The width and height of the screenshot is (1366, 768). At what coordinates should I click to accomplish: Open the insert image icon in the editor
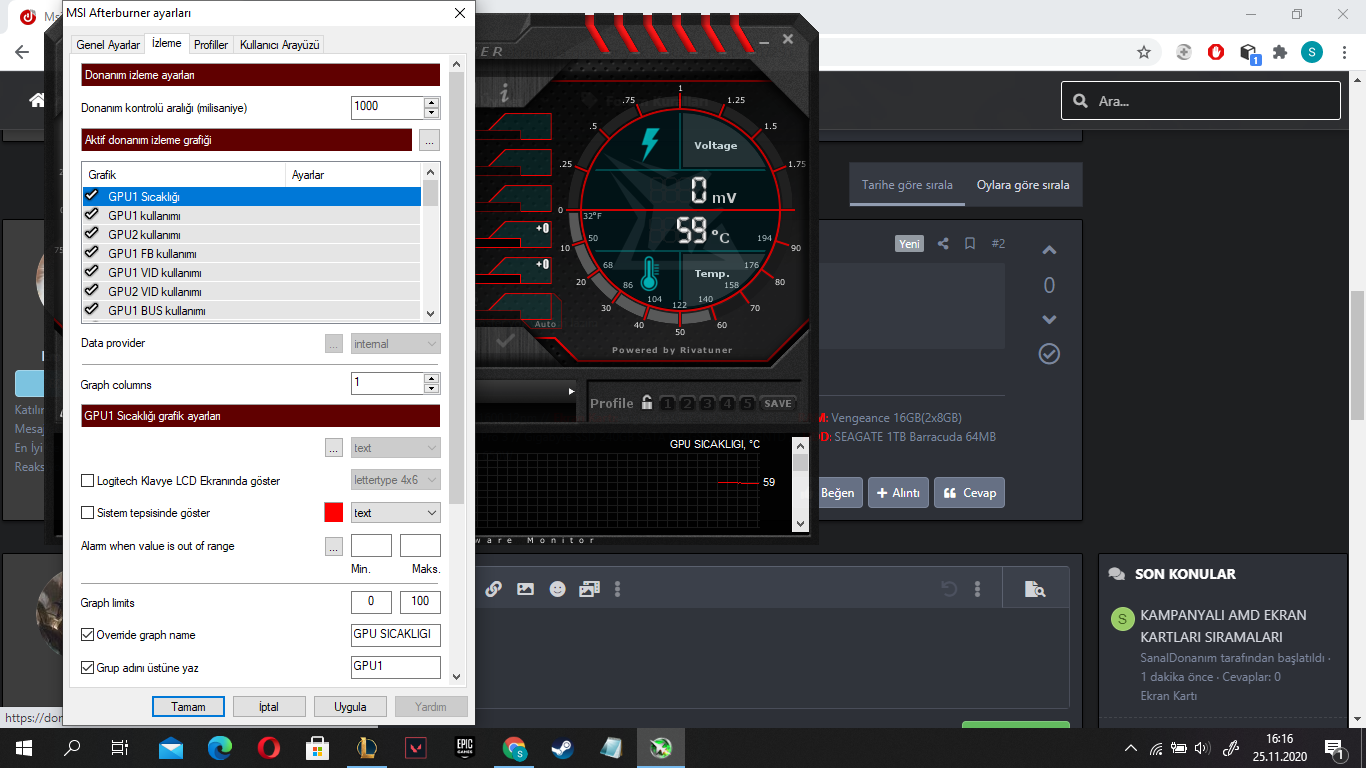tap(524, 588)
